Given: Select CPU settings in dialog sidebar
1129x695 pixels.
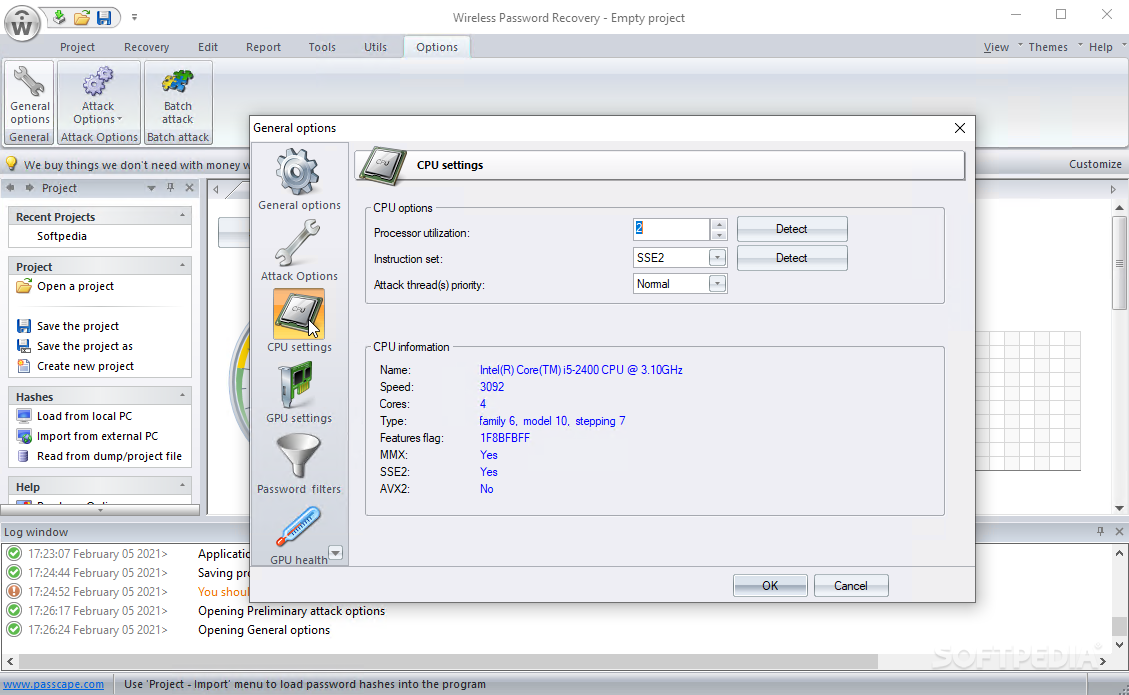Looking at the screenshot, I should (299, 321).
